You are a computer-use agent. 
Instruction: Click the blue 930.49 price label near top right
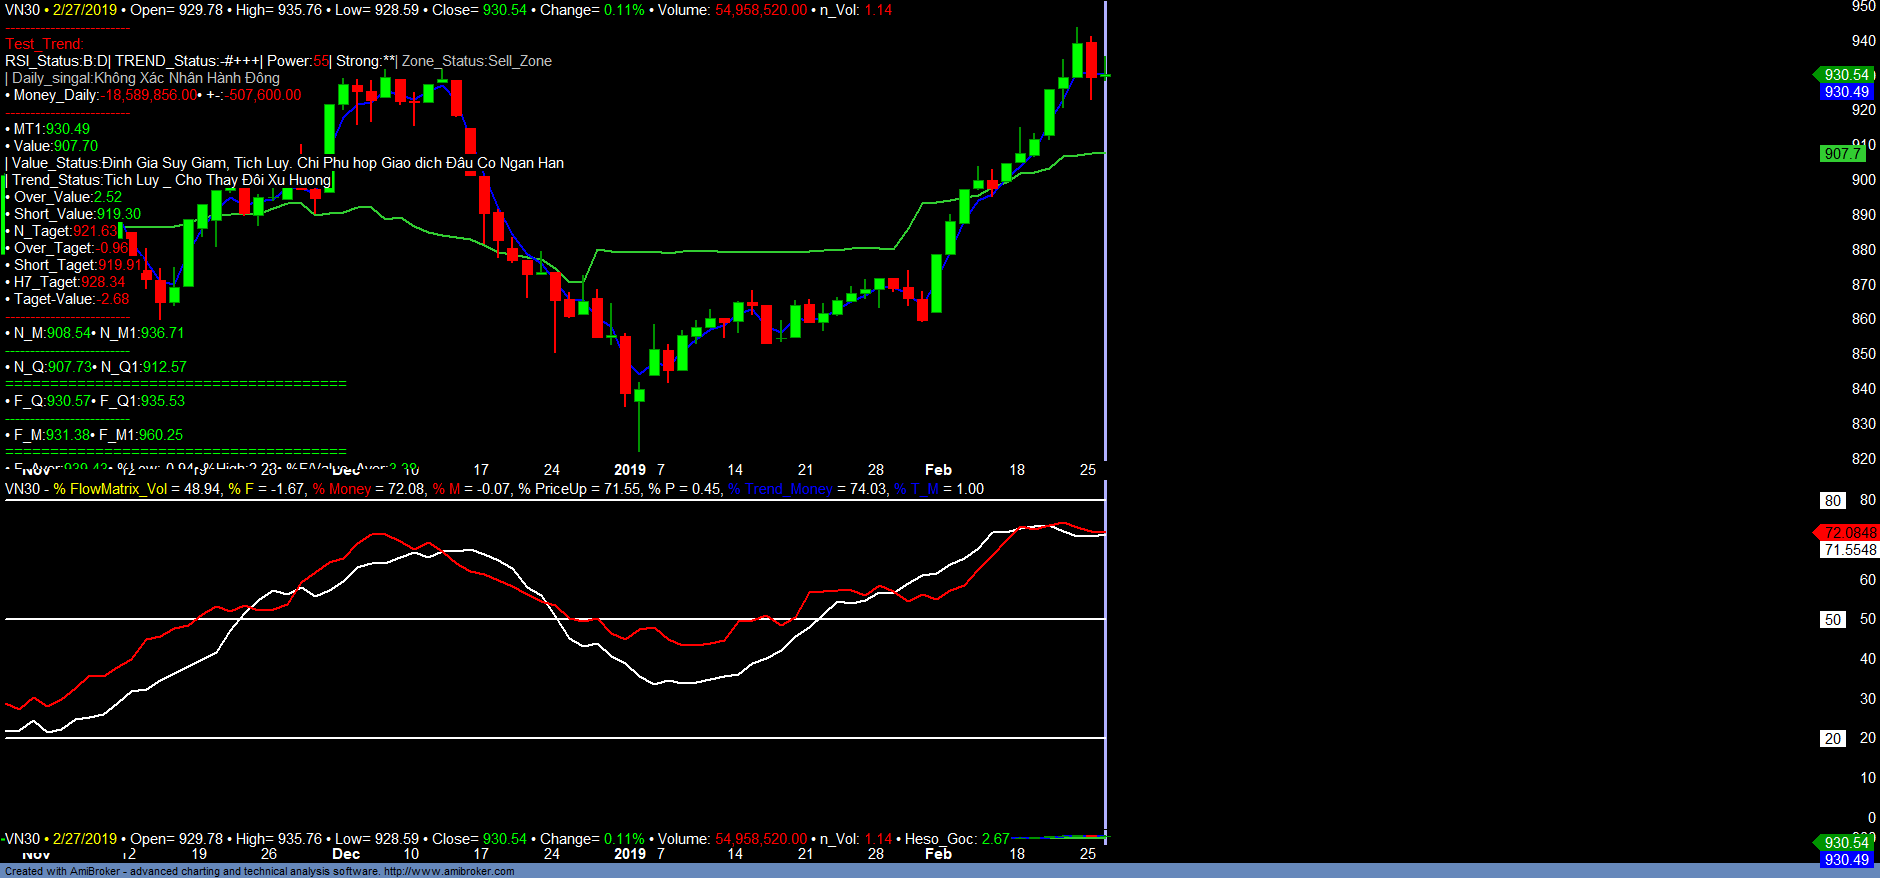tap(1845, 92)
